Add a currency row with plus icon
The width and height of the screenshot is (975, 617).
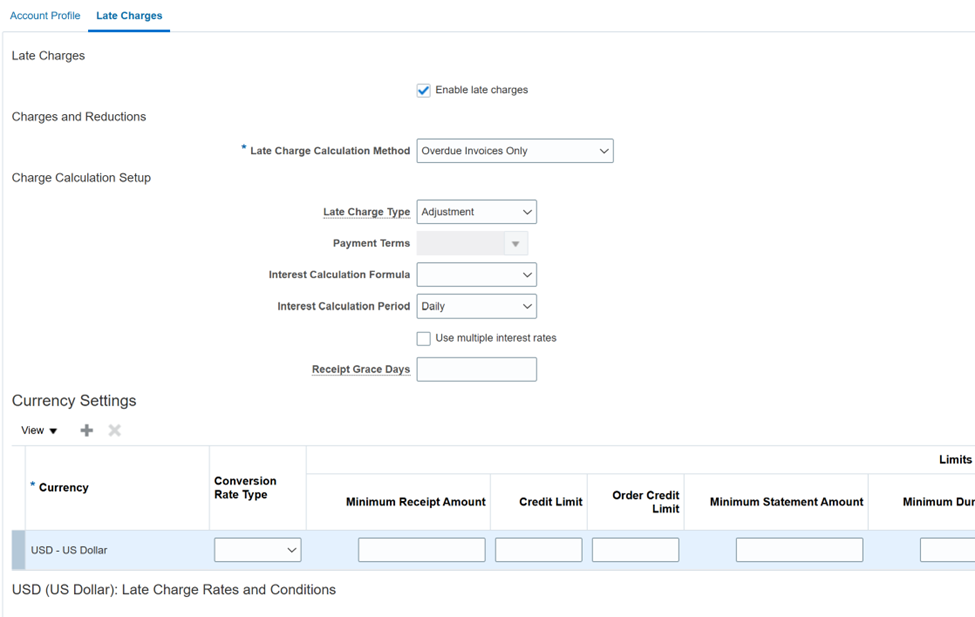(86, 430)
